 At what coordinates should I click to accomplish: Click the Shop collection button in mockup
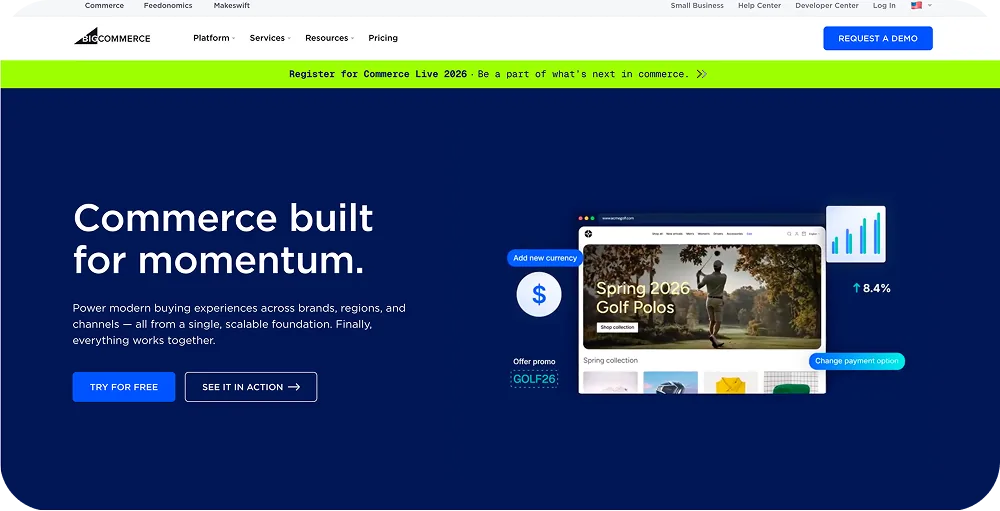pyautogui.click(x=617, y=327)
